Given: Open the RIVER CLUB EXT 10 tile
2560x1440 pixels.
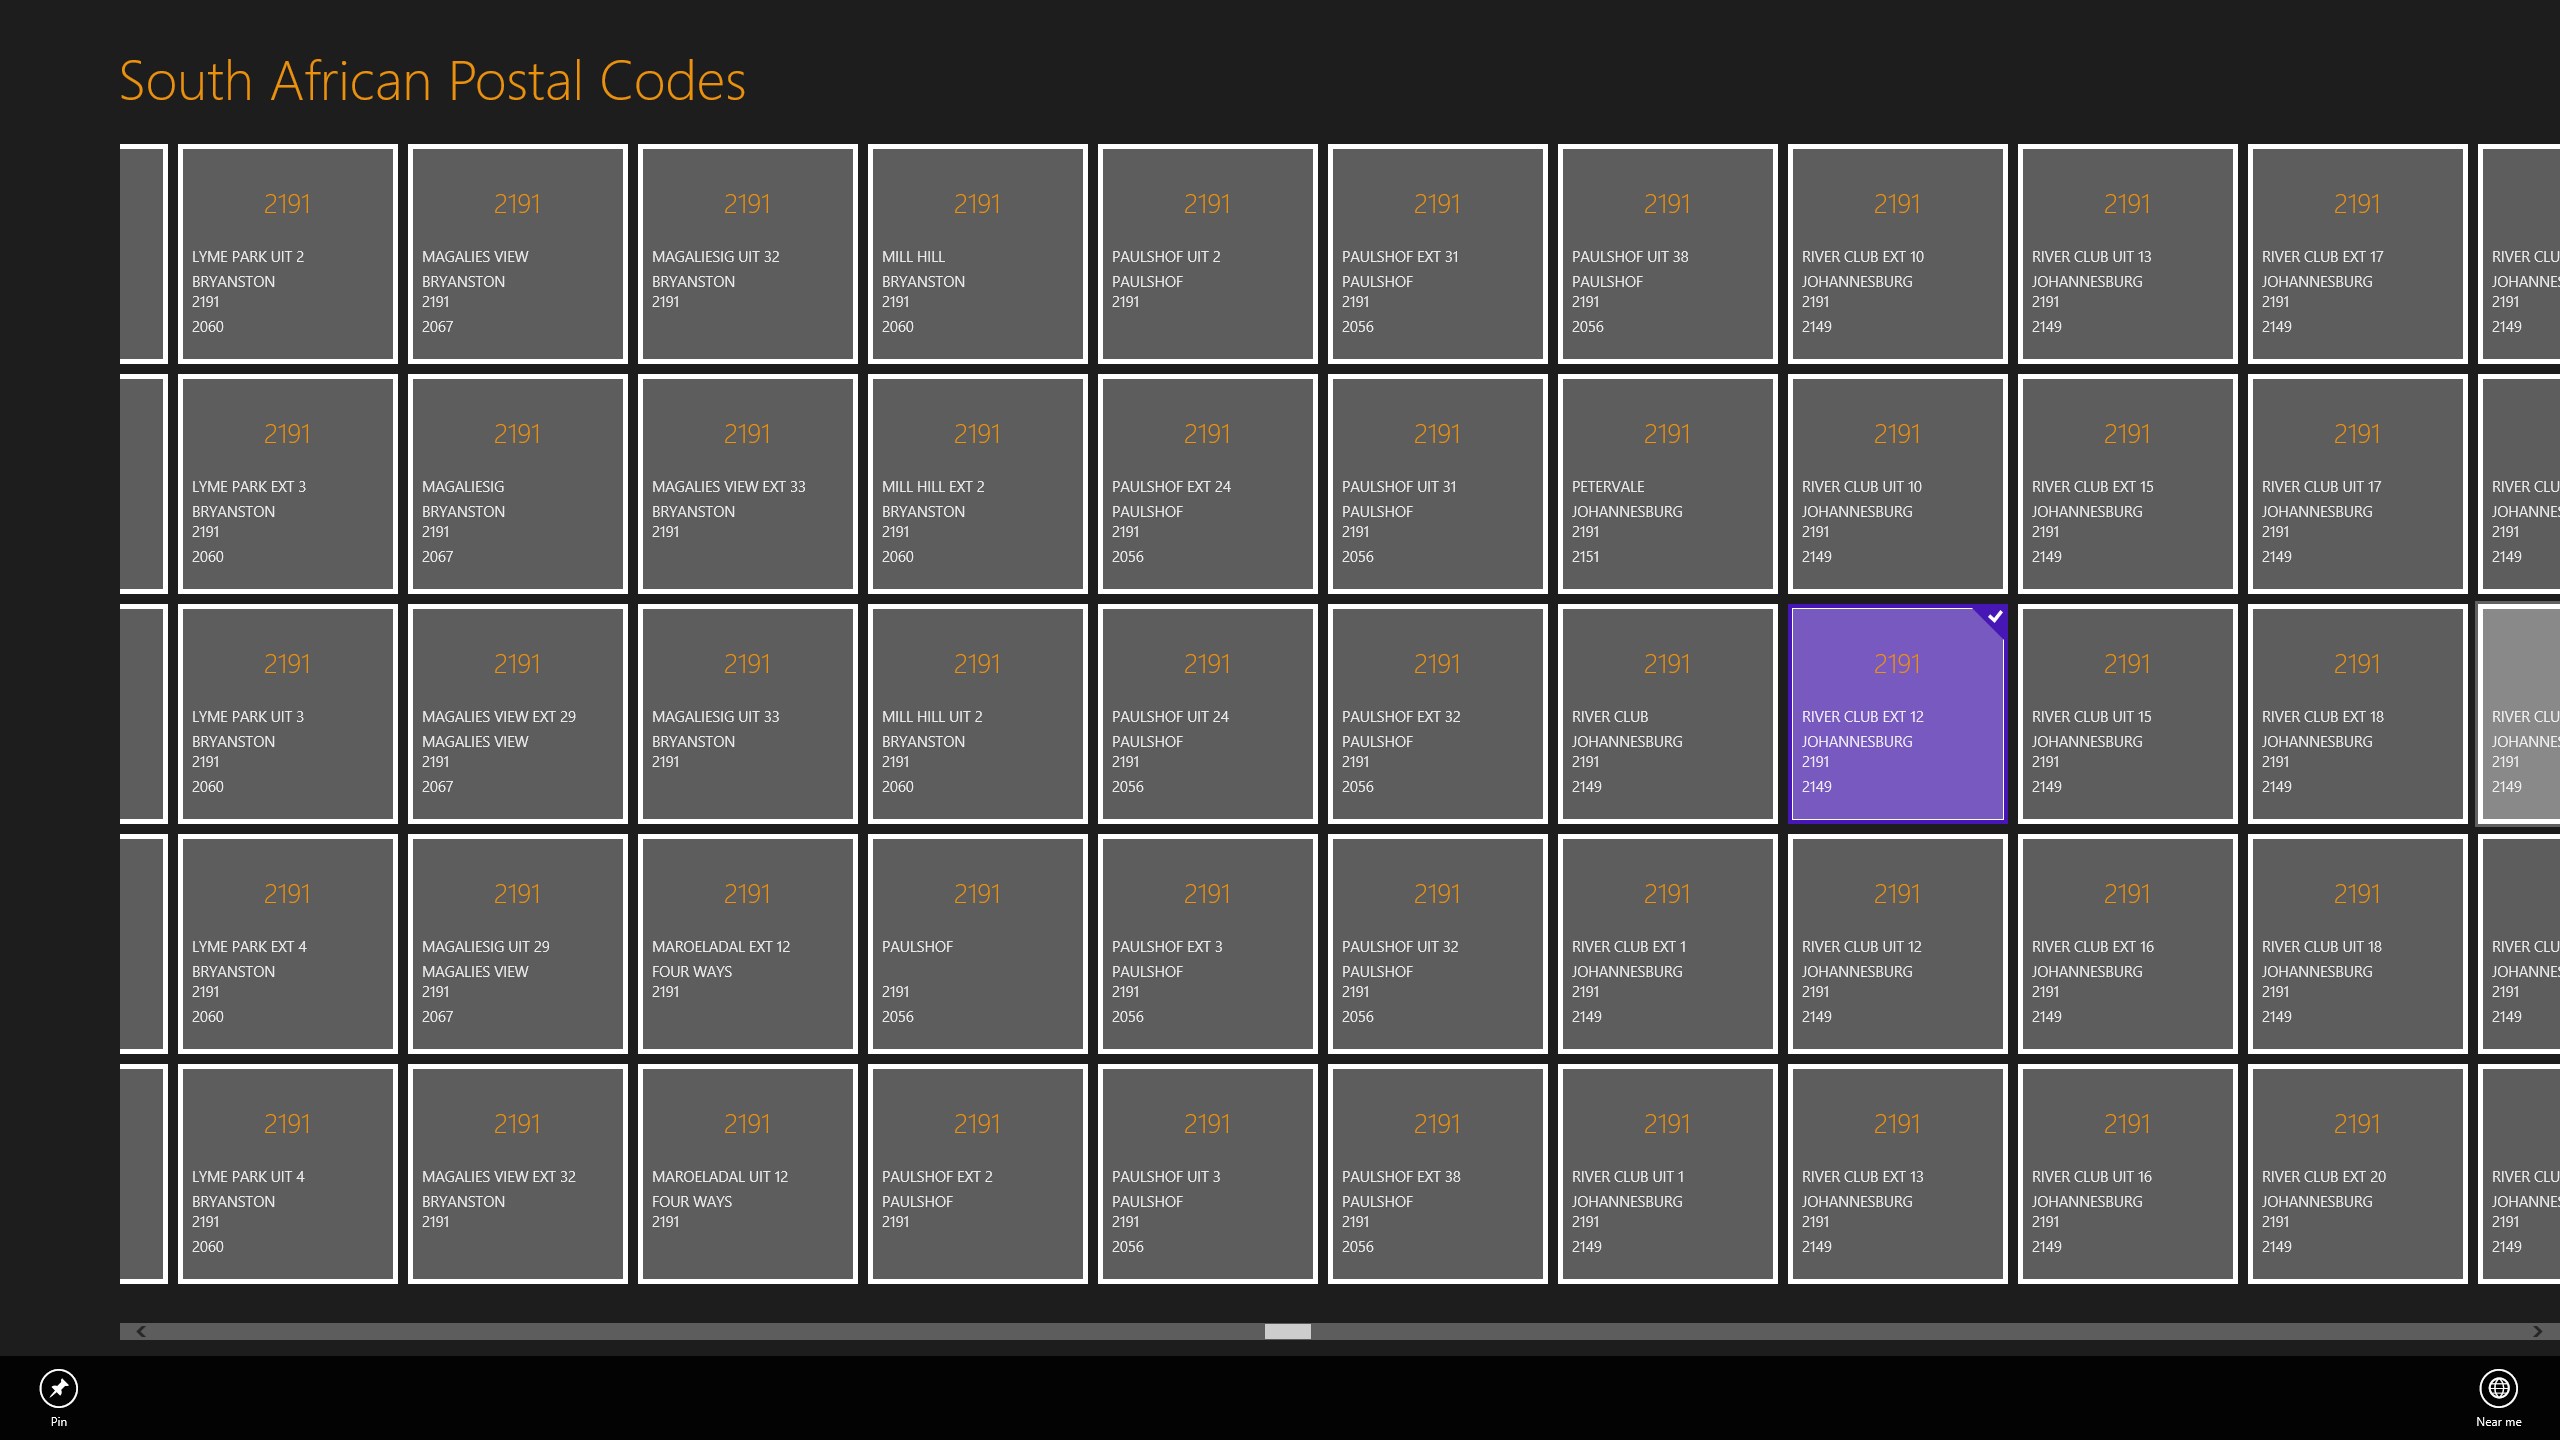Looking at the screenshot, I should [x=1897, y=254].
